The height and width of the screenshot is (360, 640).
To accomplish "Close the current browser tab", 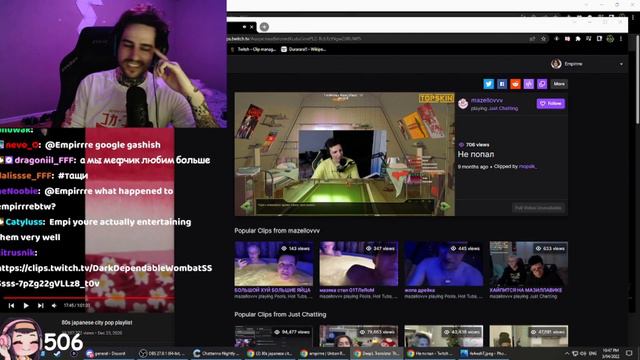I will (252, 27).
